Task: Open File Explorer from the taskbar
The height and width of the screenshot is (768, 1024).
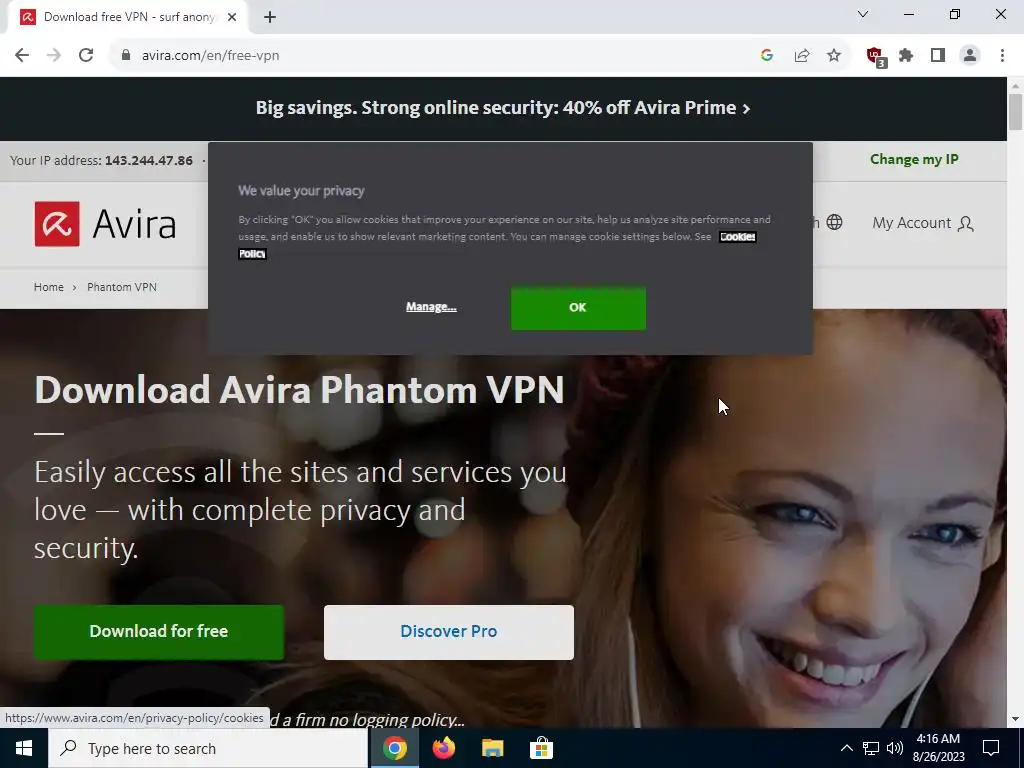Action: (x=492, y=748)
